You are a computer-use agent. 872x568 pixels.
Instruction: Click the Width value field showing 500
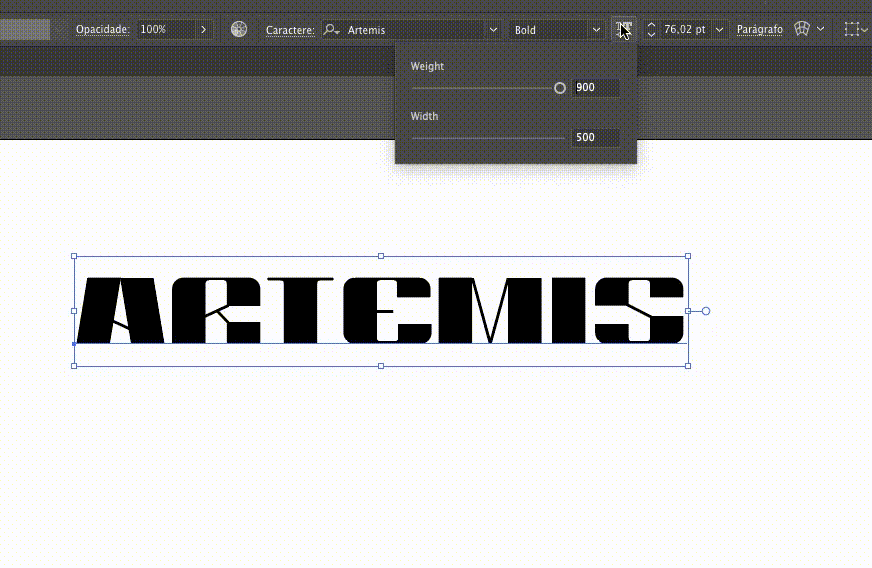[596, 137]
